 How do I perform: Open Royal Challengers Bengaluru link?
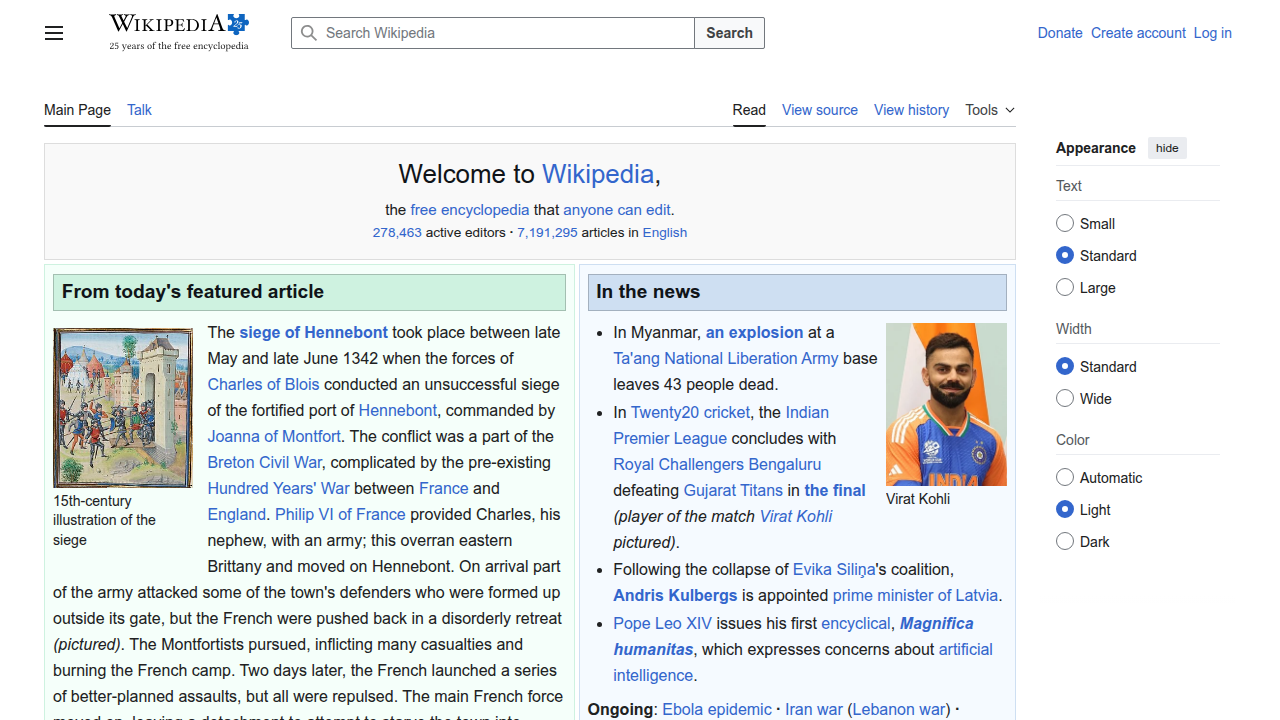tap(717, 464)
